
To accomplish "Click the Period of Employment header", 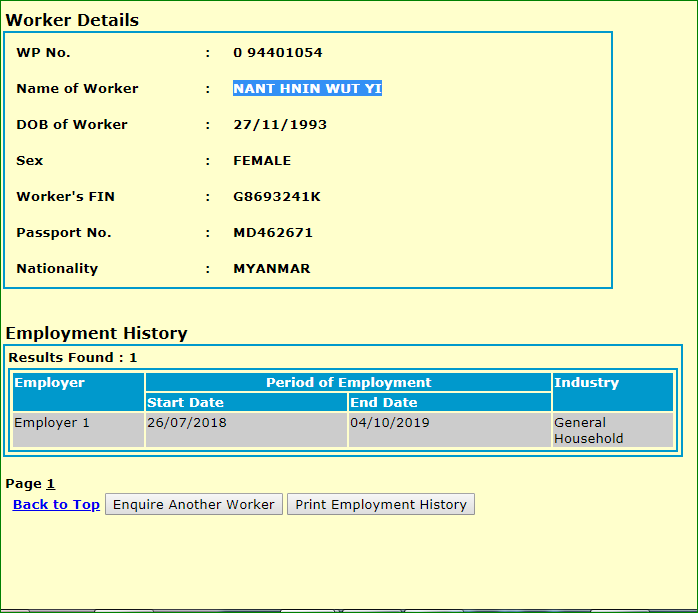I will [x=348, y=383].
